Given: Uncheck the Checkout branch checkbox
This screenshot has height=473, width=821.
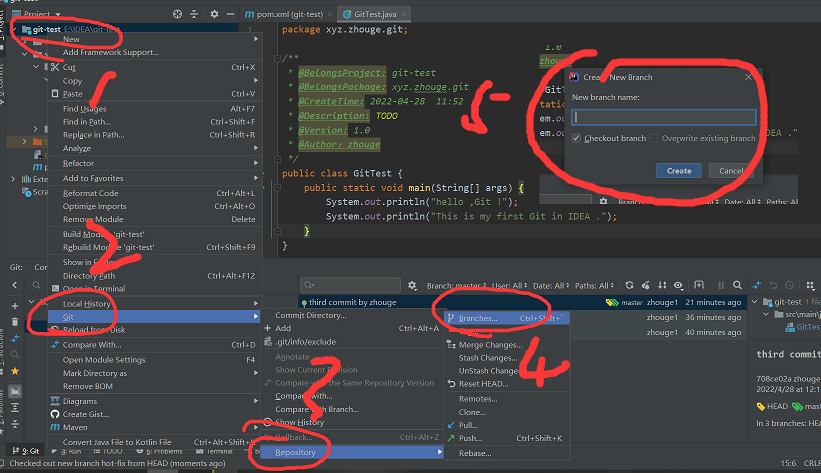Looking at the screenshot, I should click(x=577, y=138).
